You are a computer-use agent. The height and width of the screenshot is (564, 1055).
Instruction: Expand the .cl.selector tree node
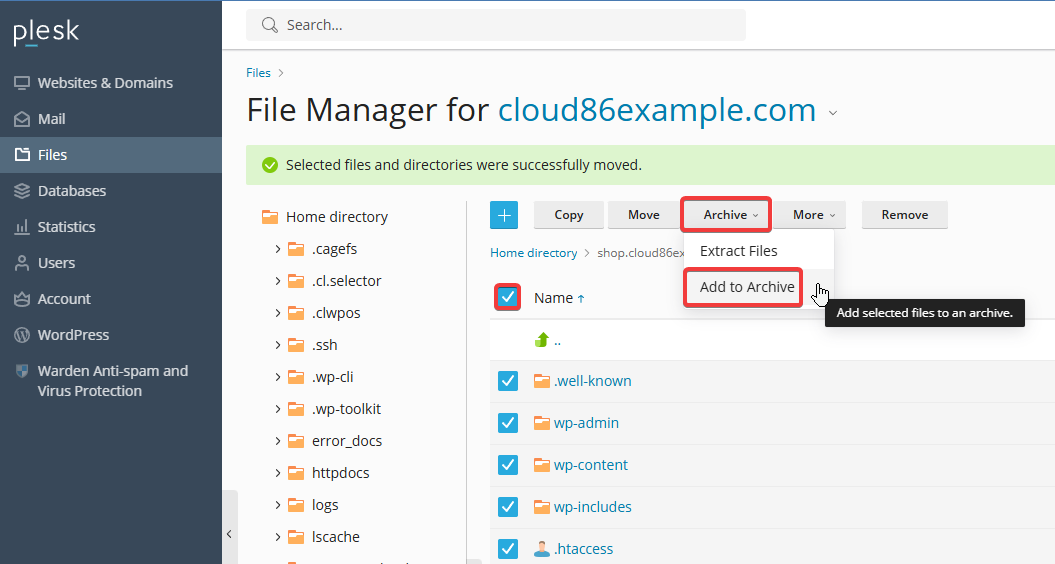tap(278, 281)
